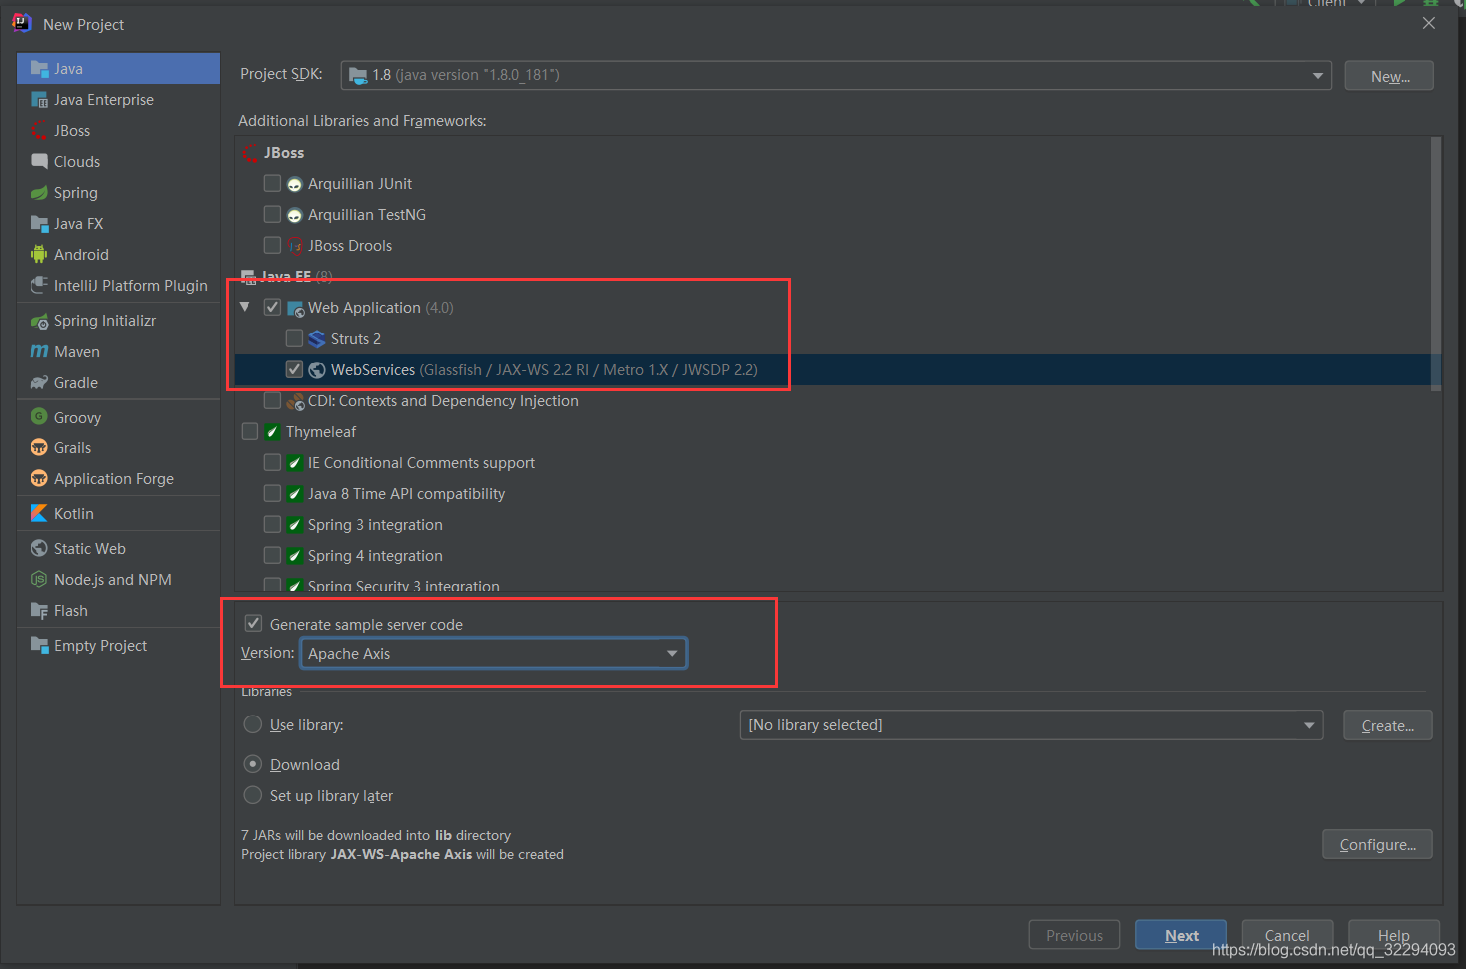Viewport: 1466px width, 969px height.
Task: Click the Arquillian JUnit icon
Action: click(295, 184)
